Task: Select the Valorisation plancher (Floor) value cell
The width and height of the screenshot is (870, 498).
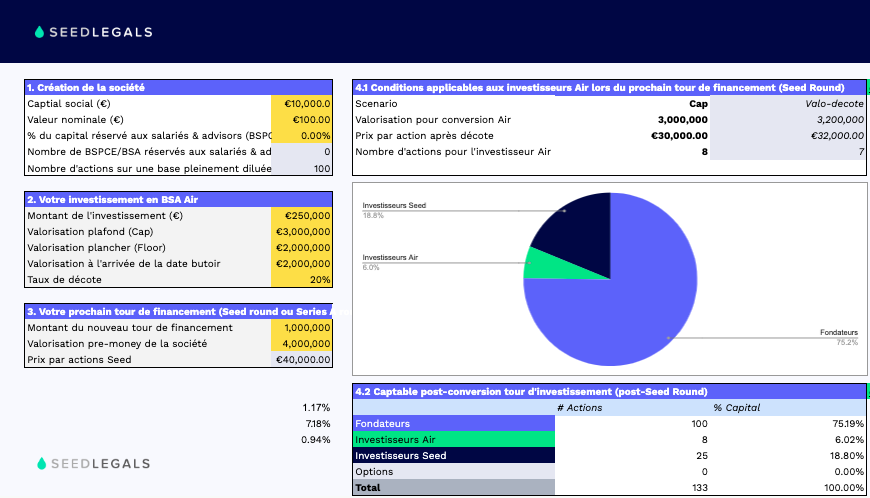Action: (301, 247)
